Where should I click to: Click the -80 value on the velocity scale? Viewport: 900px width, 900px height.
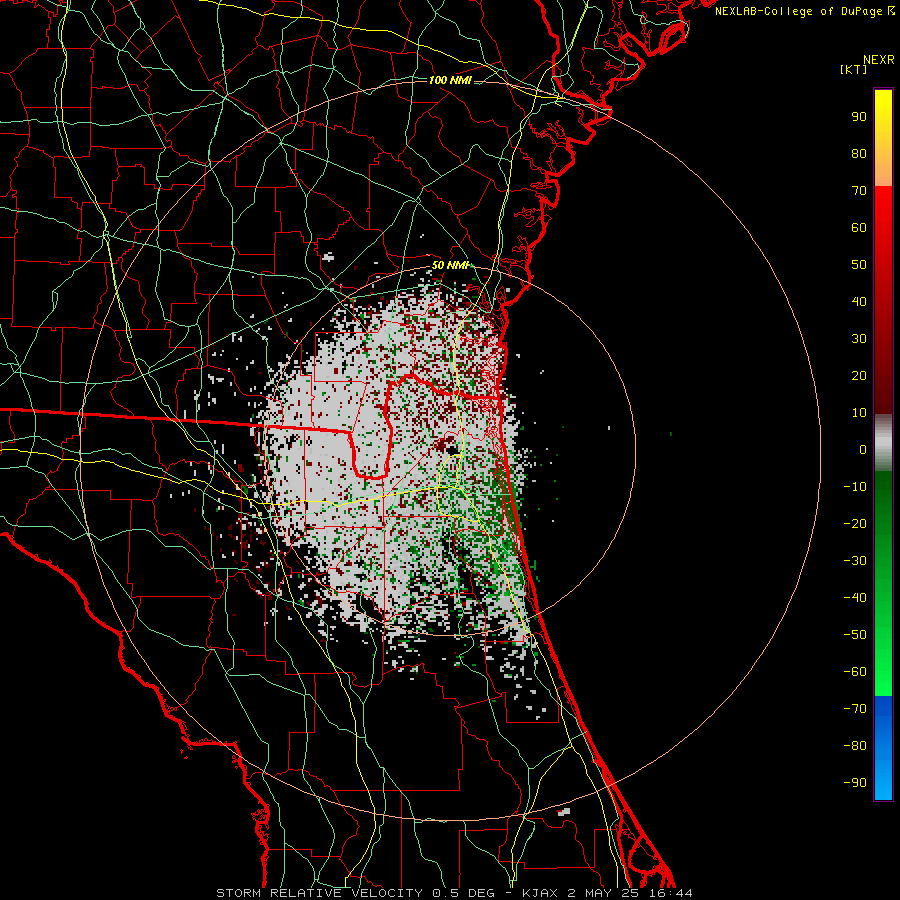coord(855,746)
